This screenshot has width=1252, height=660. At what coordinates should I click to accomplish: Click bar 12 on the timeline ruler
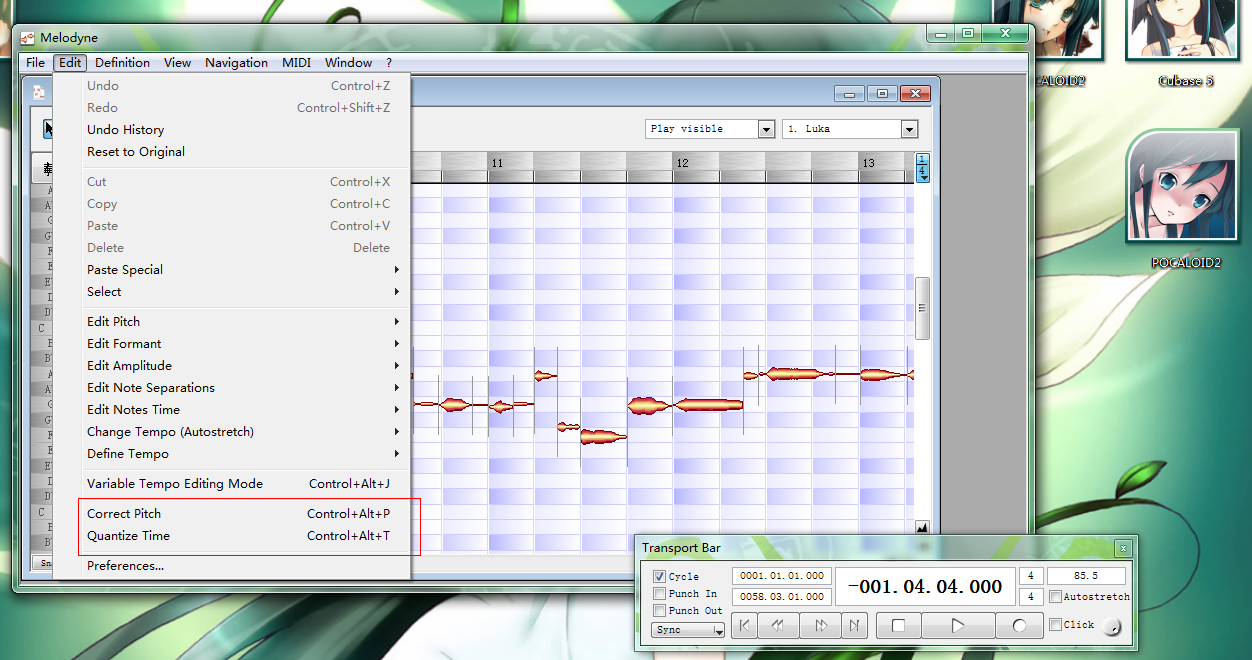(x=682, y=163)
